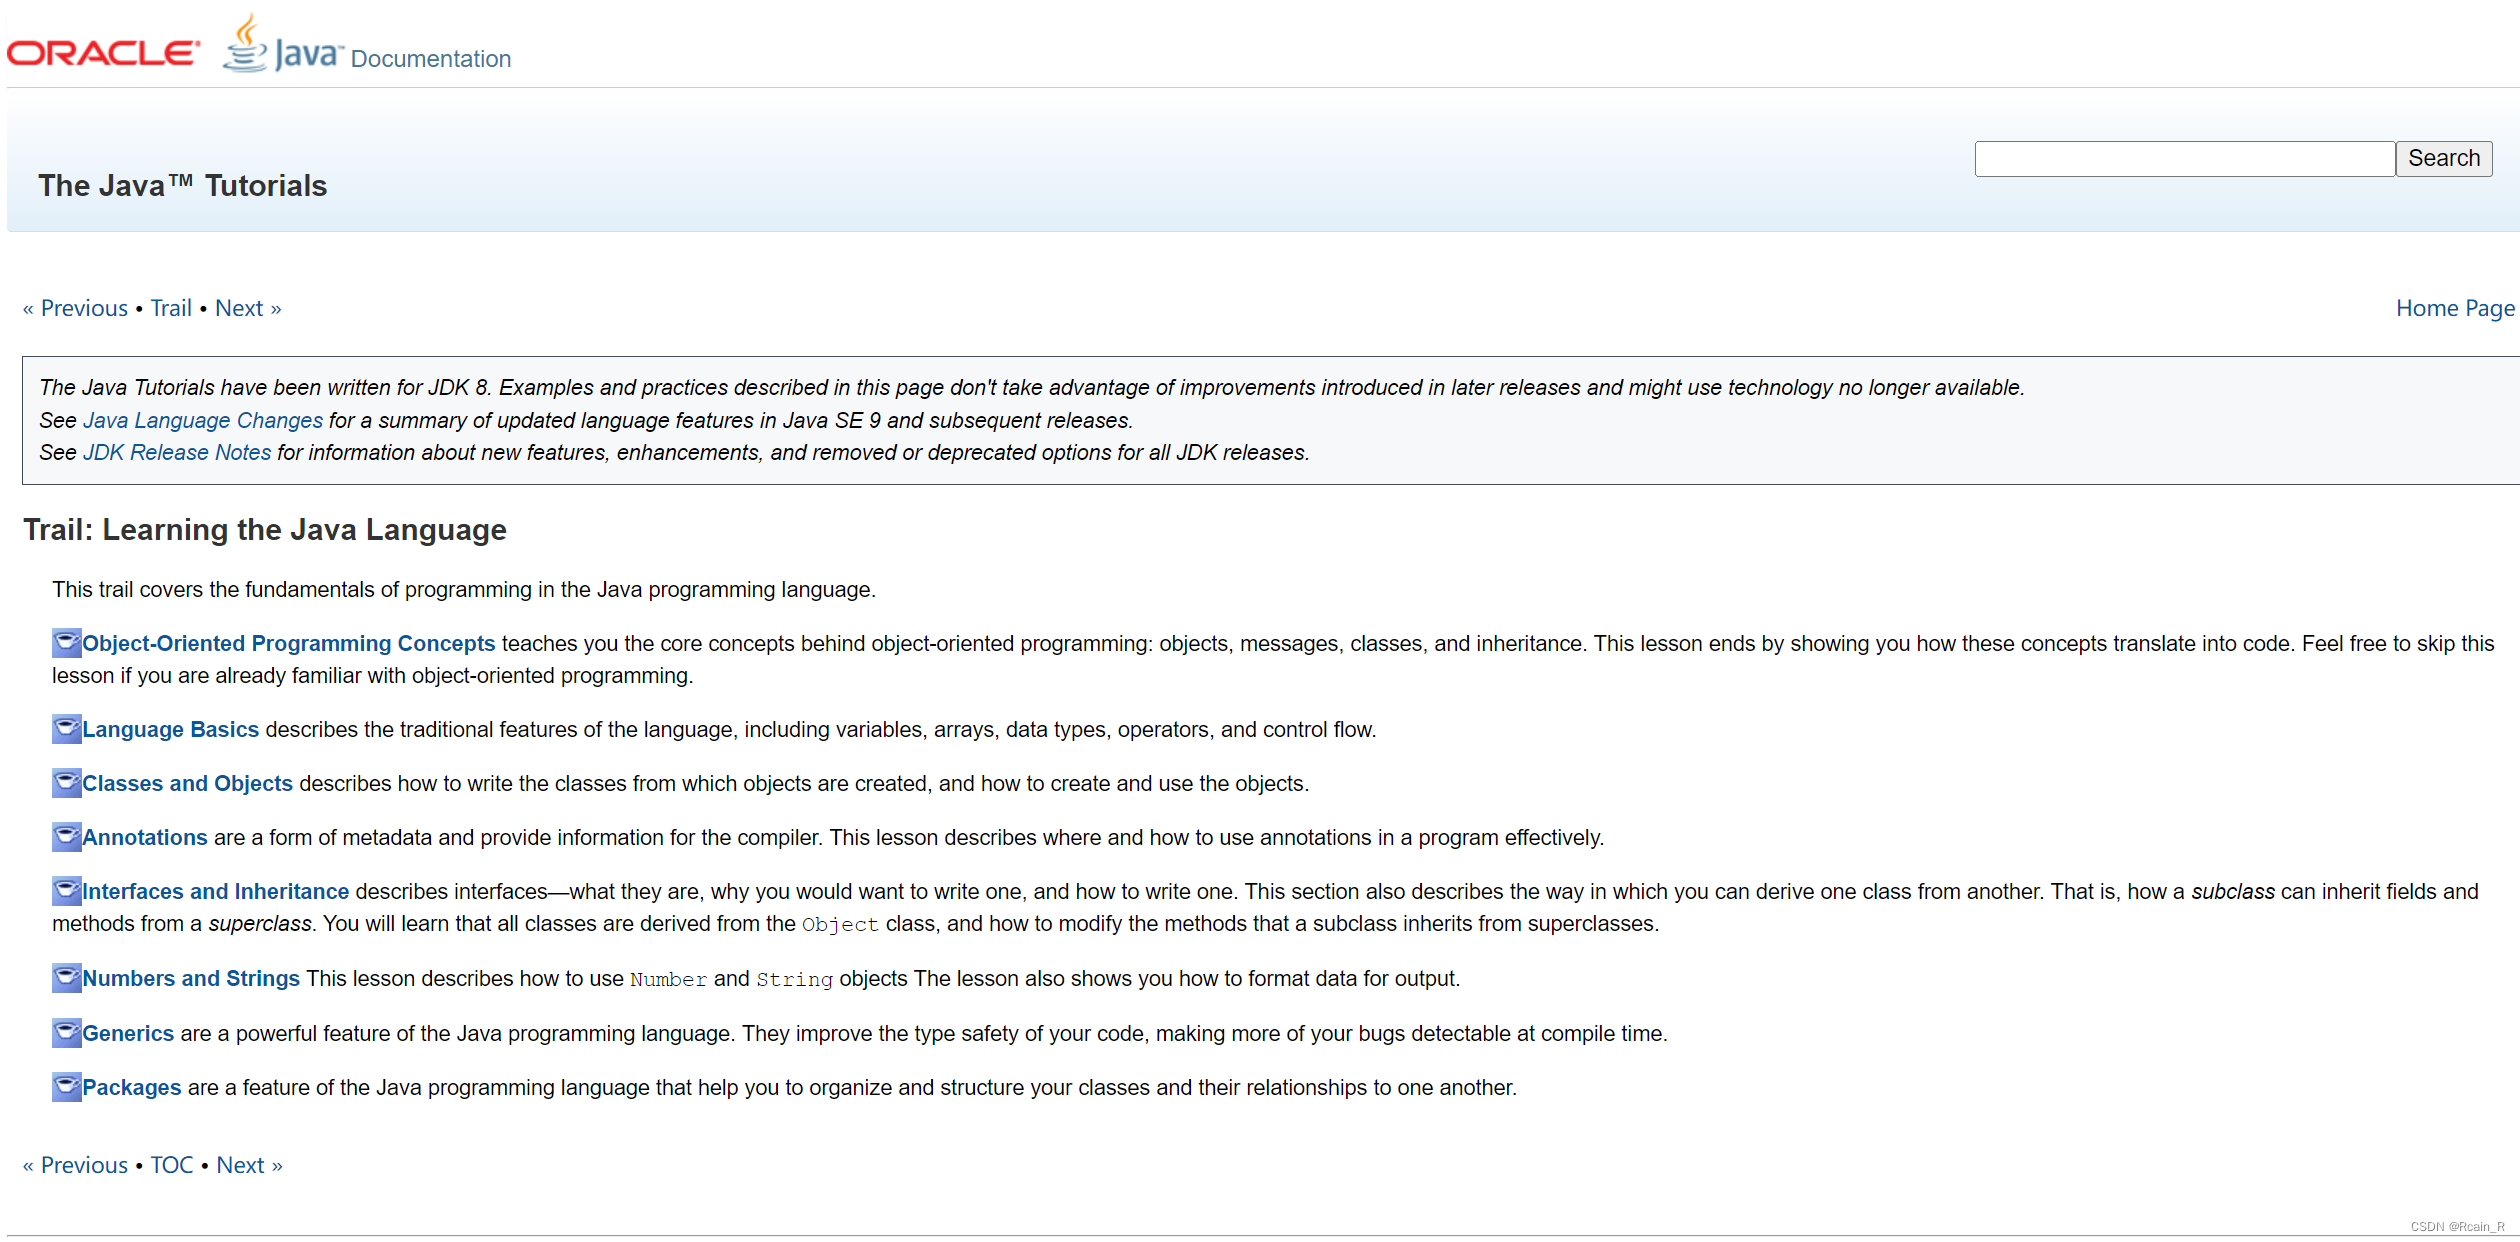Go to the Home Page link
Viewport: 2520px width, 1242px height.
coord(2455,308)
